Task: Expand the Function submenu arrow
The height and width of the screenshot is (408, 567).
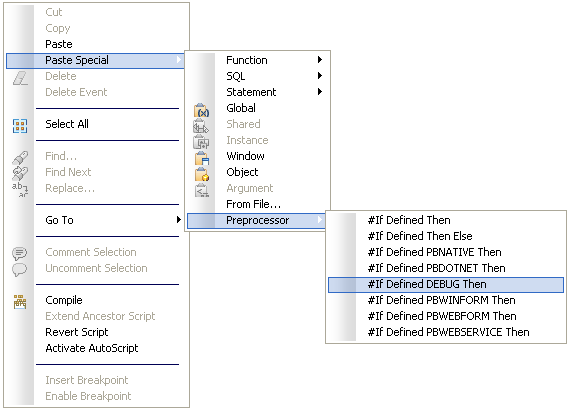Action: (320, 60)
